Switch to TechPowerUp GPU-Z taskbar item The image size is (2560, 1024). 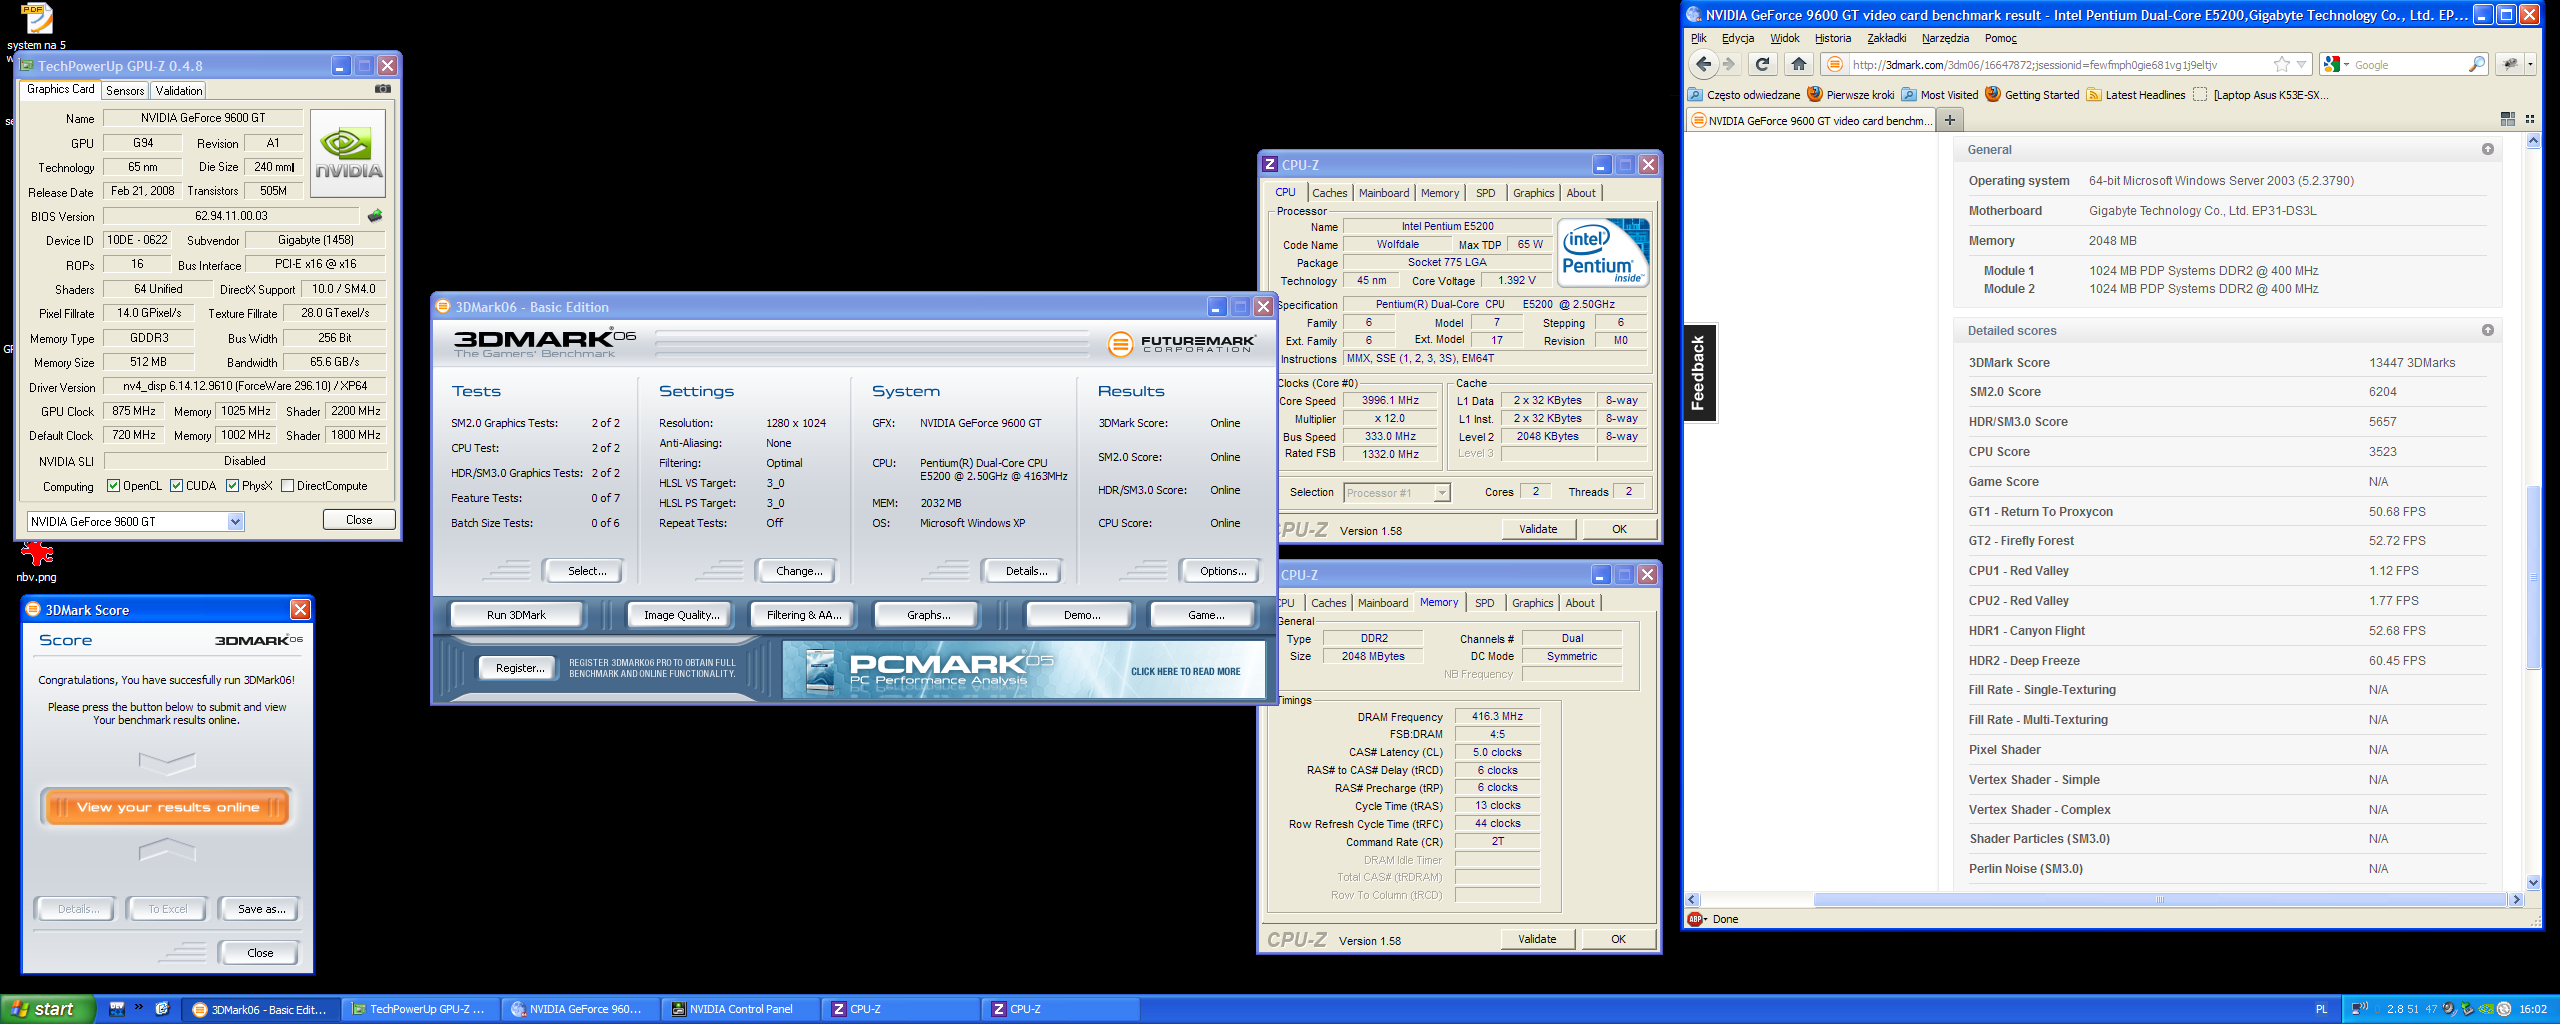(419, 1009)
